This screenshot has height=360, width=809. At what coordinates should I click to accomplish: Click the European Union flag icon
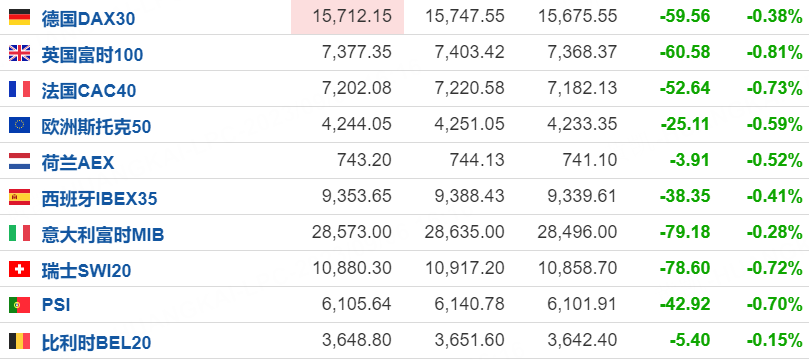[x=20, y=125]
